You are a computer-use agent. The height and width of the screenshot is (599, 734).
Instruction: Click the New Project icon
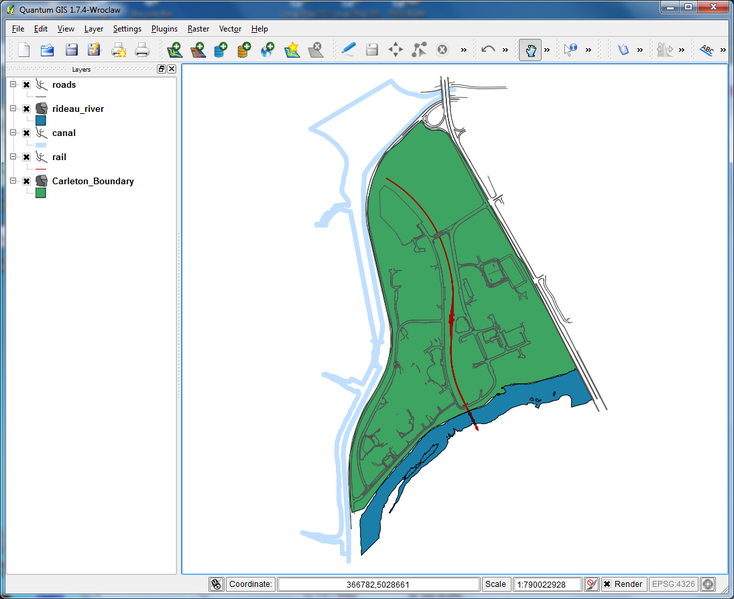[23, 49]
